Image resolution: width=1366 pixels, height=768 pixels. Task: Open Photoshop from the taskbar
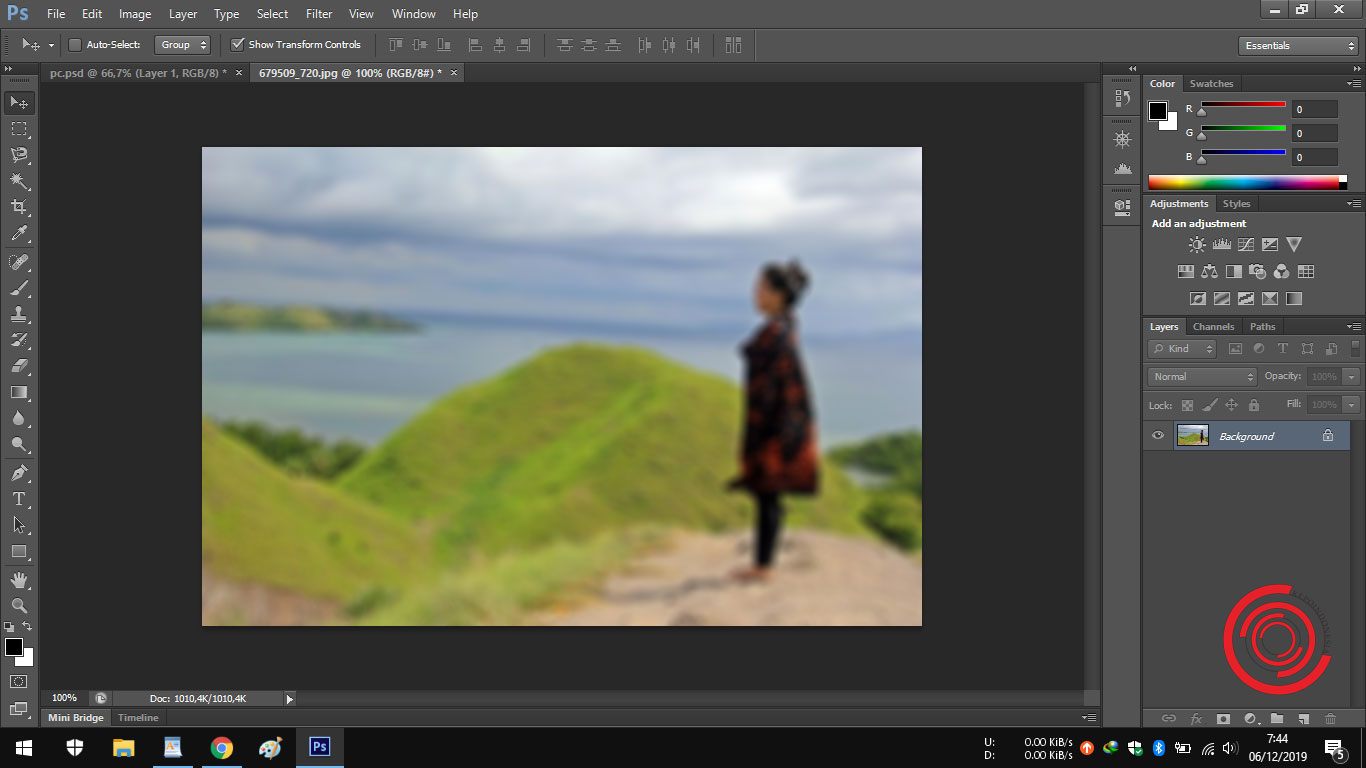click(x=319, y=747)
